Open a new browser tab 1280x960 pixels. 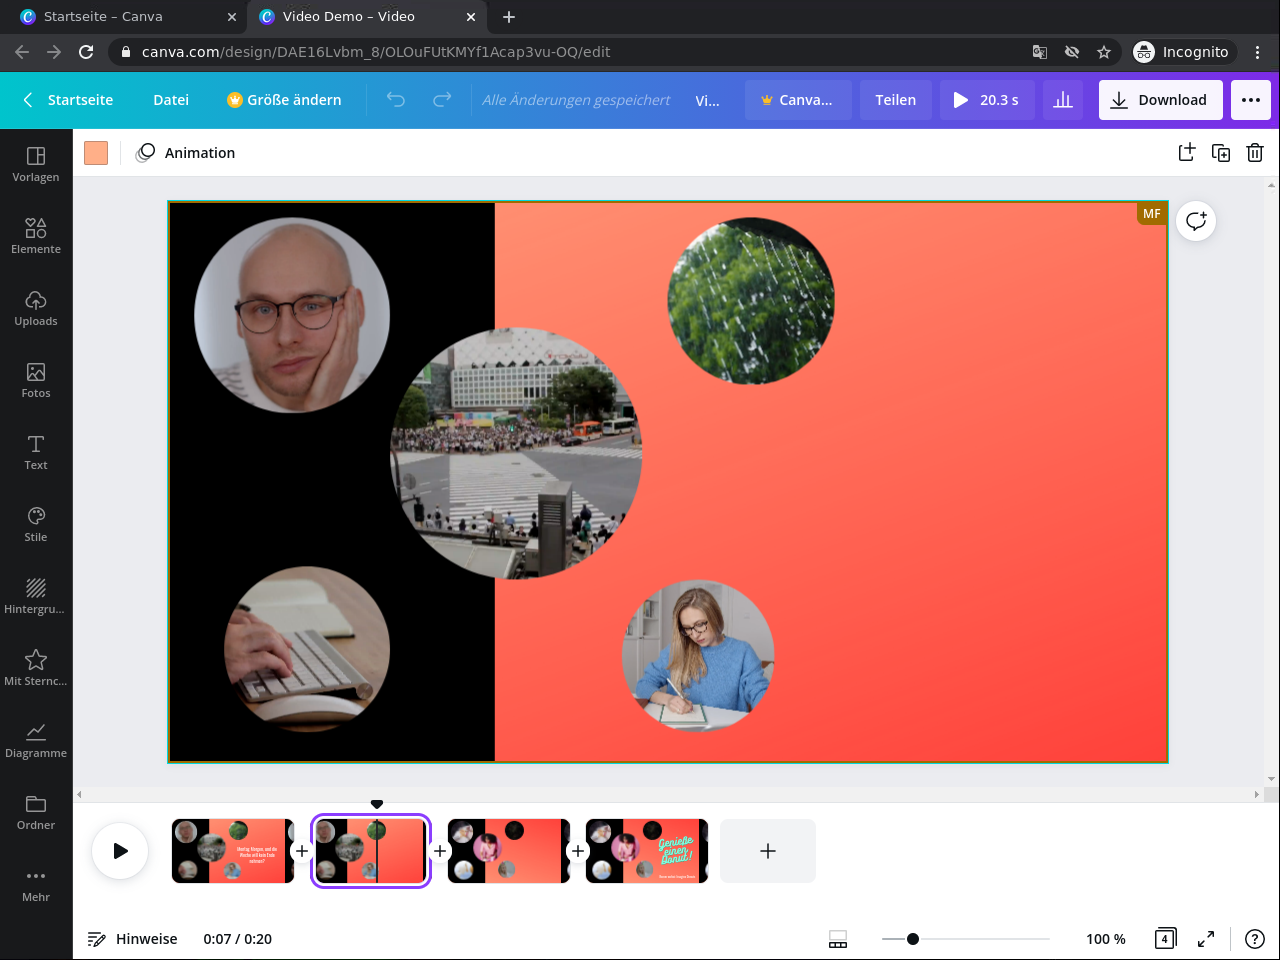(x=509, y=17)
